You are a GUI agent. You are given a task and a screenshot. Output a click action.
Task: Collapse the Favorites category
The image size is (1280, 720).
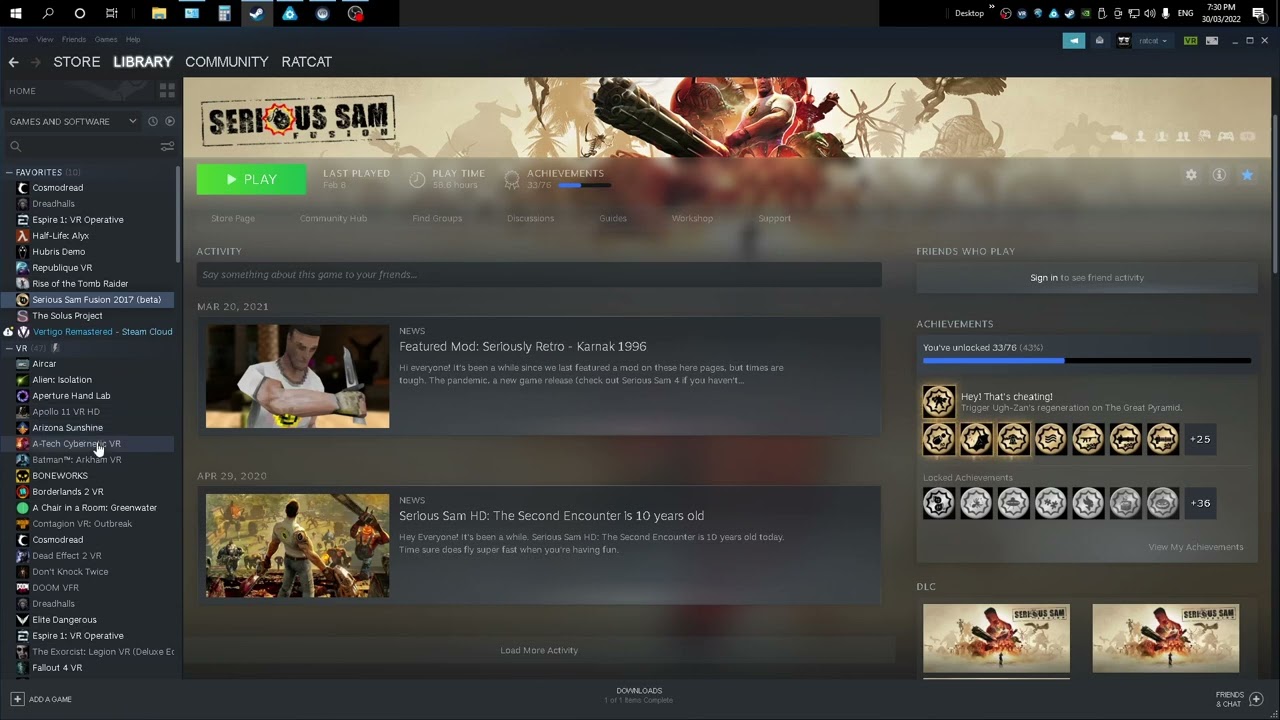tap(9, 172)
